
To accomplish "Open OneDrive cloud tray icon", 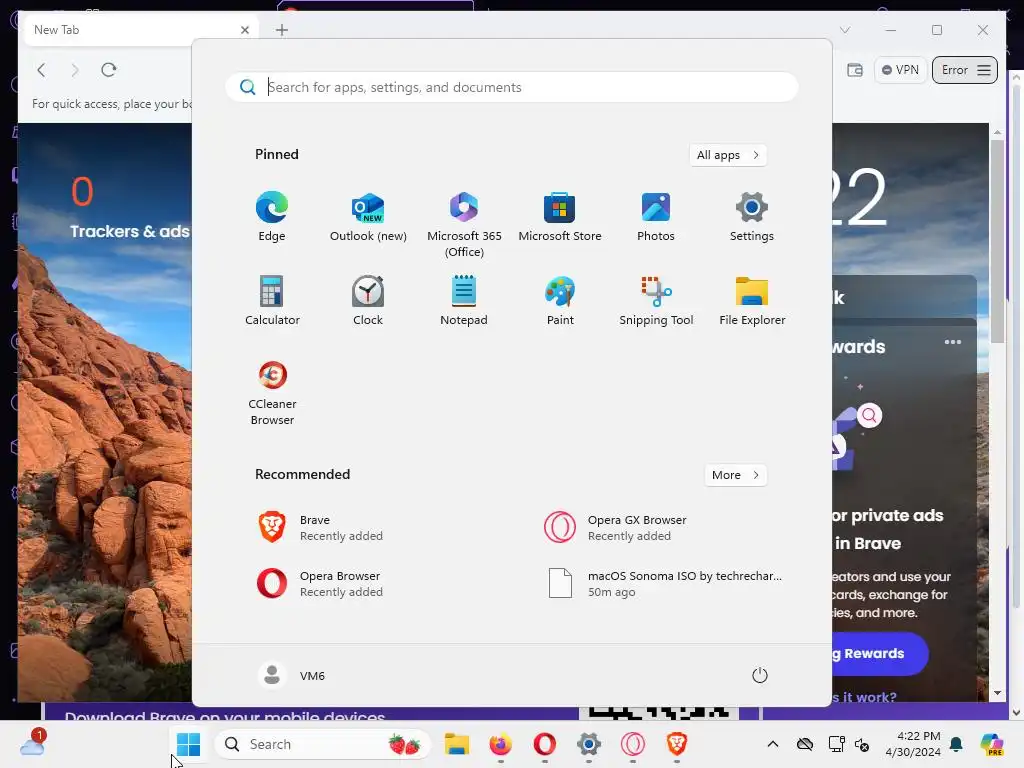I will coord(805,744).
